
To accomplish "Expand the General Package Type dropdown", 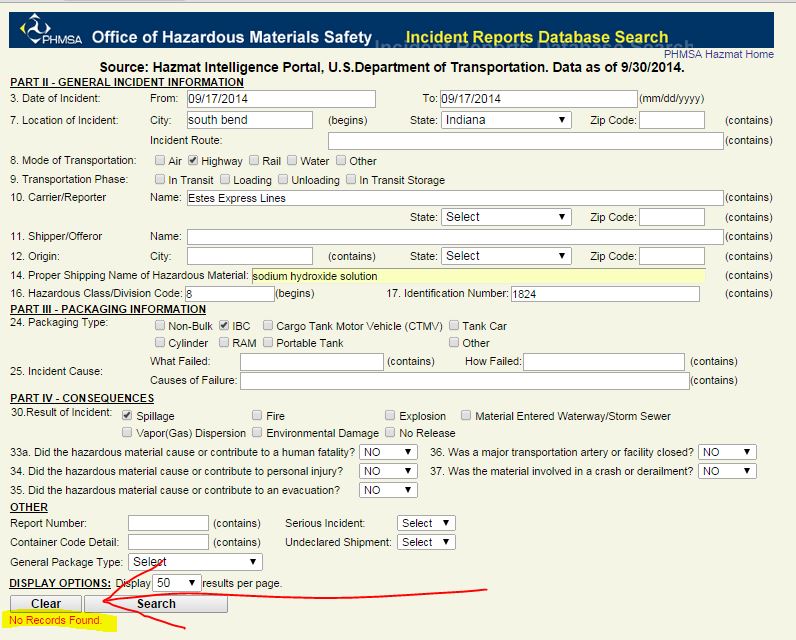I will click(195, 562).
